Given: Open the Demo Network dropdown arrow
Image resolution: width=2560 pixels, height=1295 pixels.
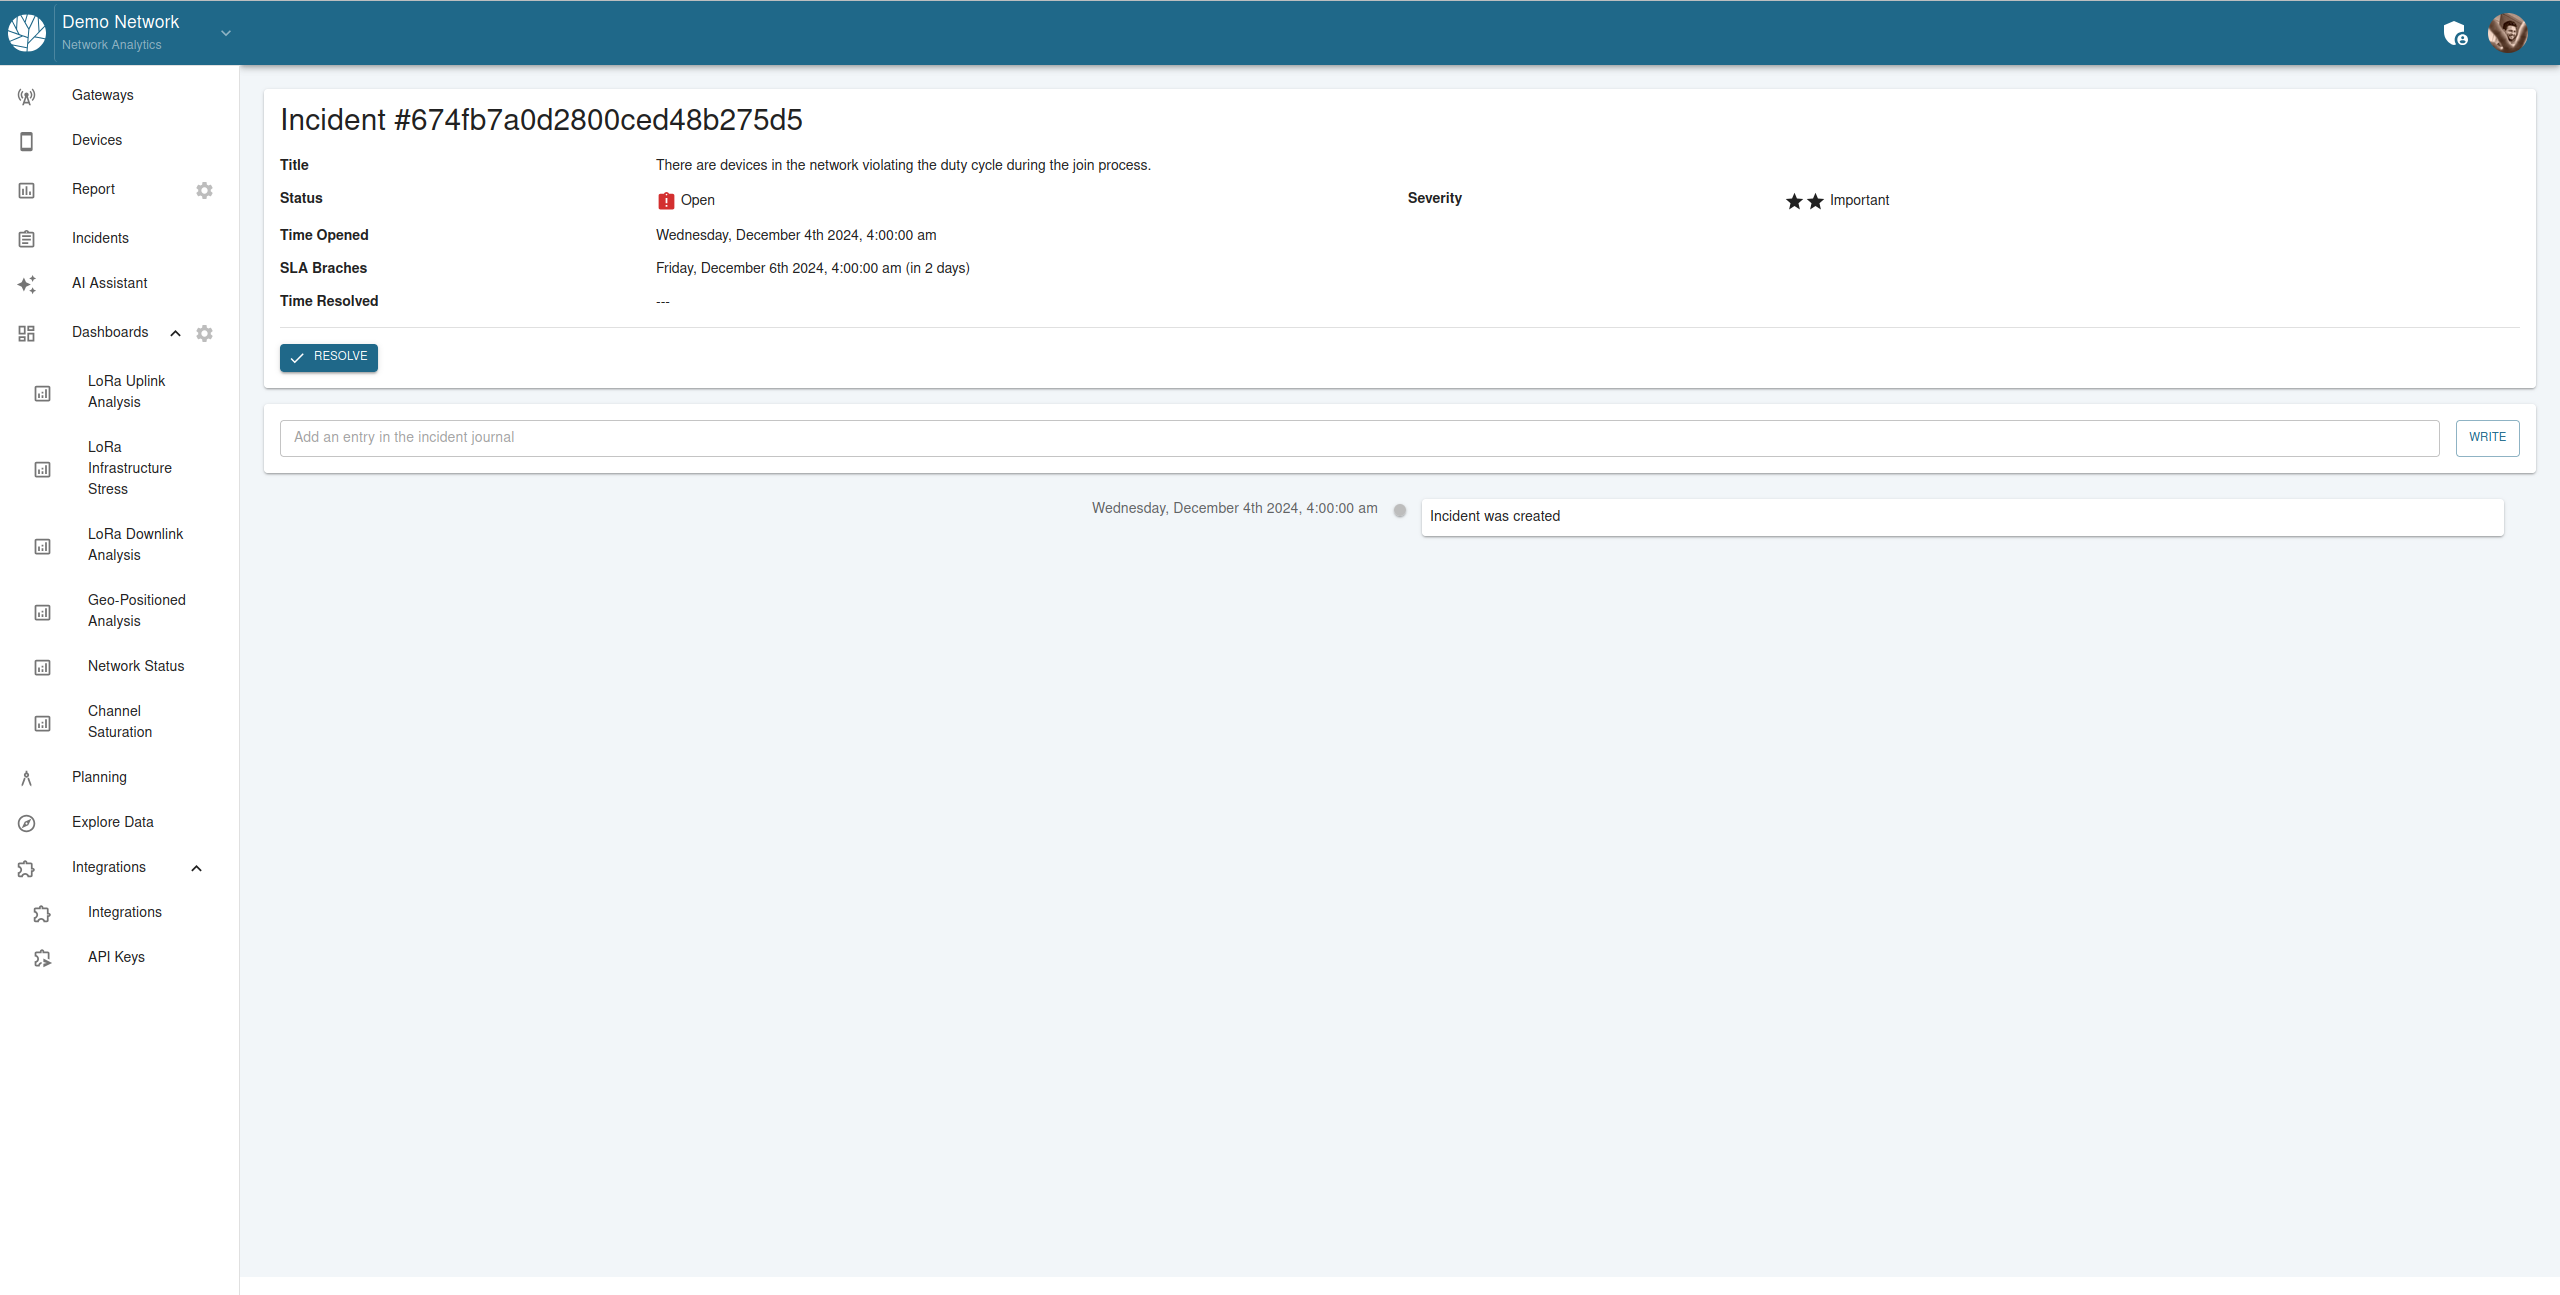Looking at the screenshot, I should [226, 33].
